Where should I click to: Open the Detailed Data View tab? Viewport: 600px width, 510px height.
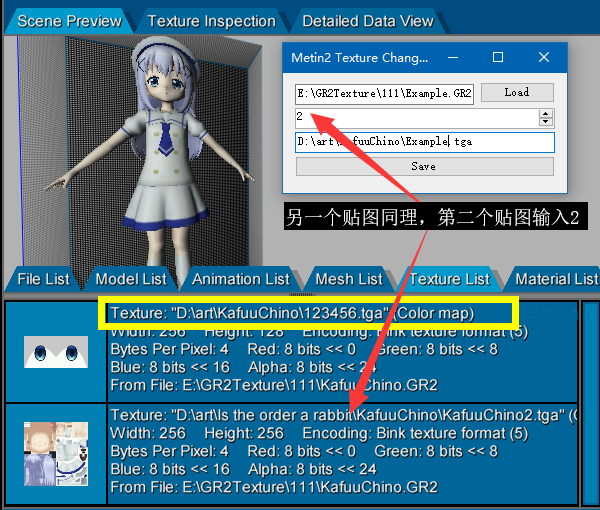point(368,21)
